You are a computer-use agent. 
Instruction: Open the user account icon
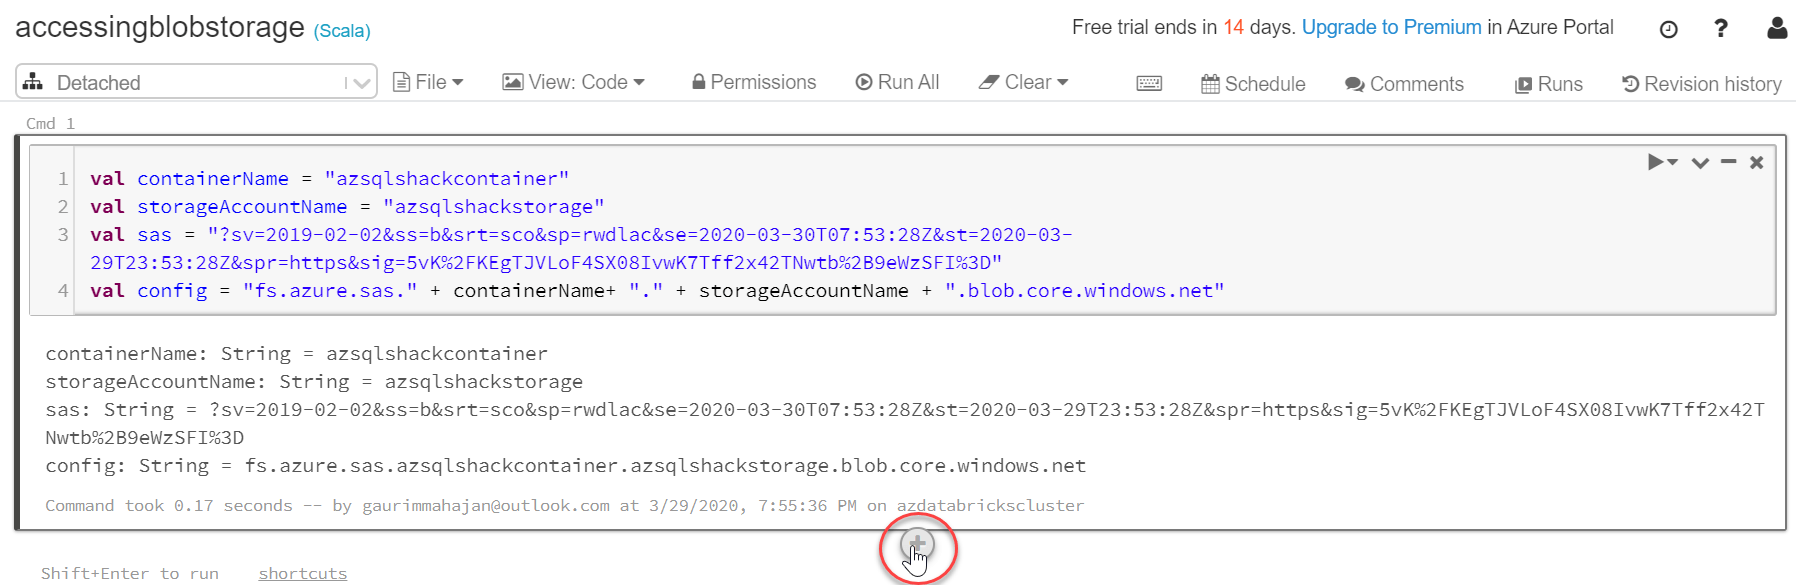coord(1776,28)
